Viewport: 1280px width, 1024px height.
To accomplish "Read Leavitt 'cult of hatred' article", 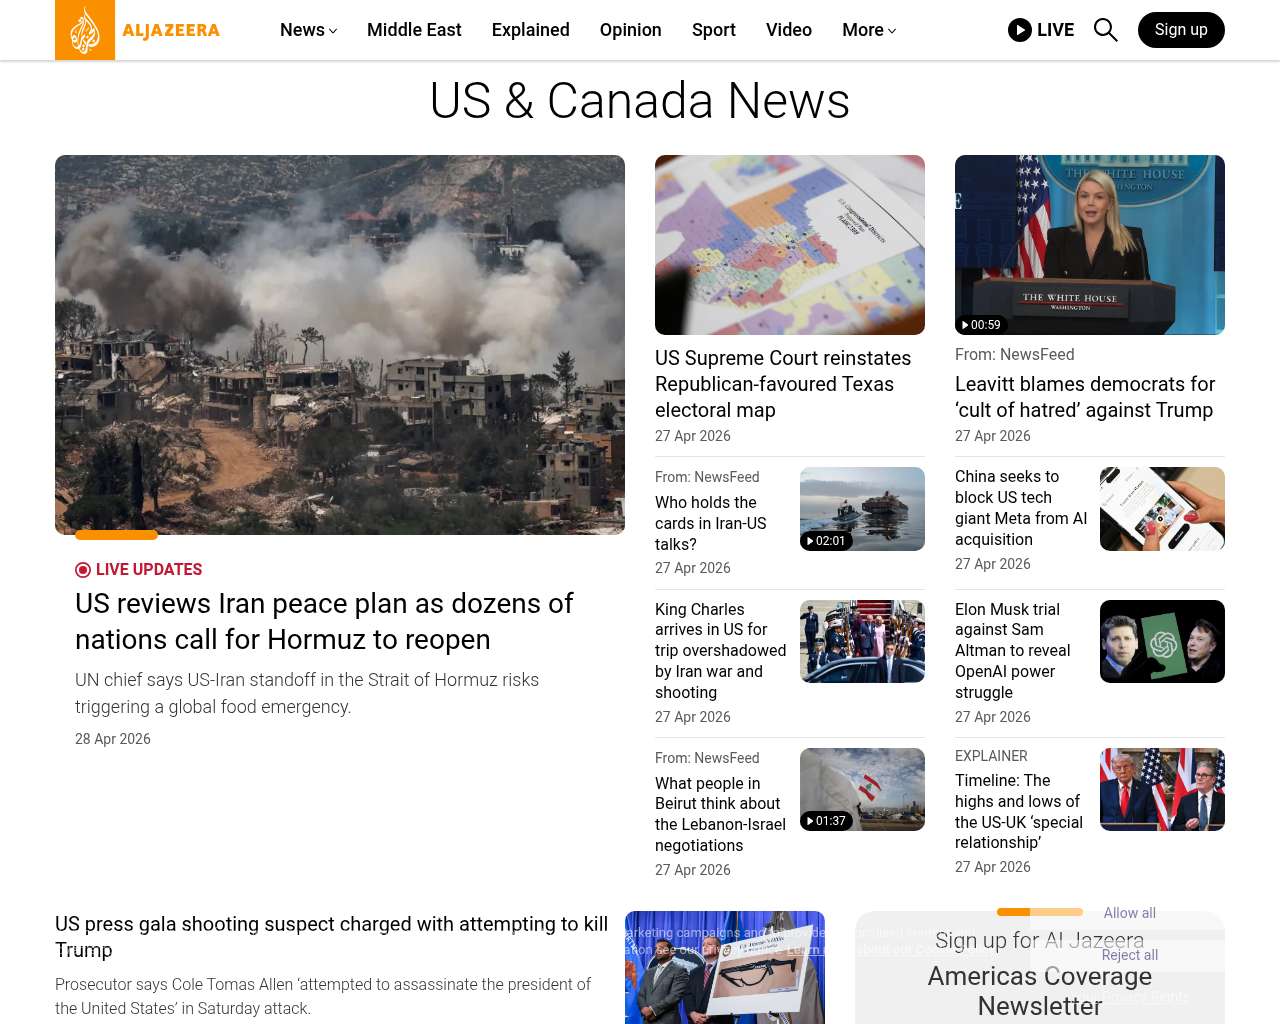I will tap(1085, 397).
